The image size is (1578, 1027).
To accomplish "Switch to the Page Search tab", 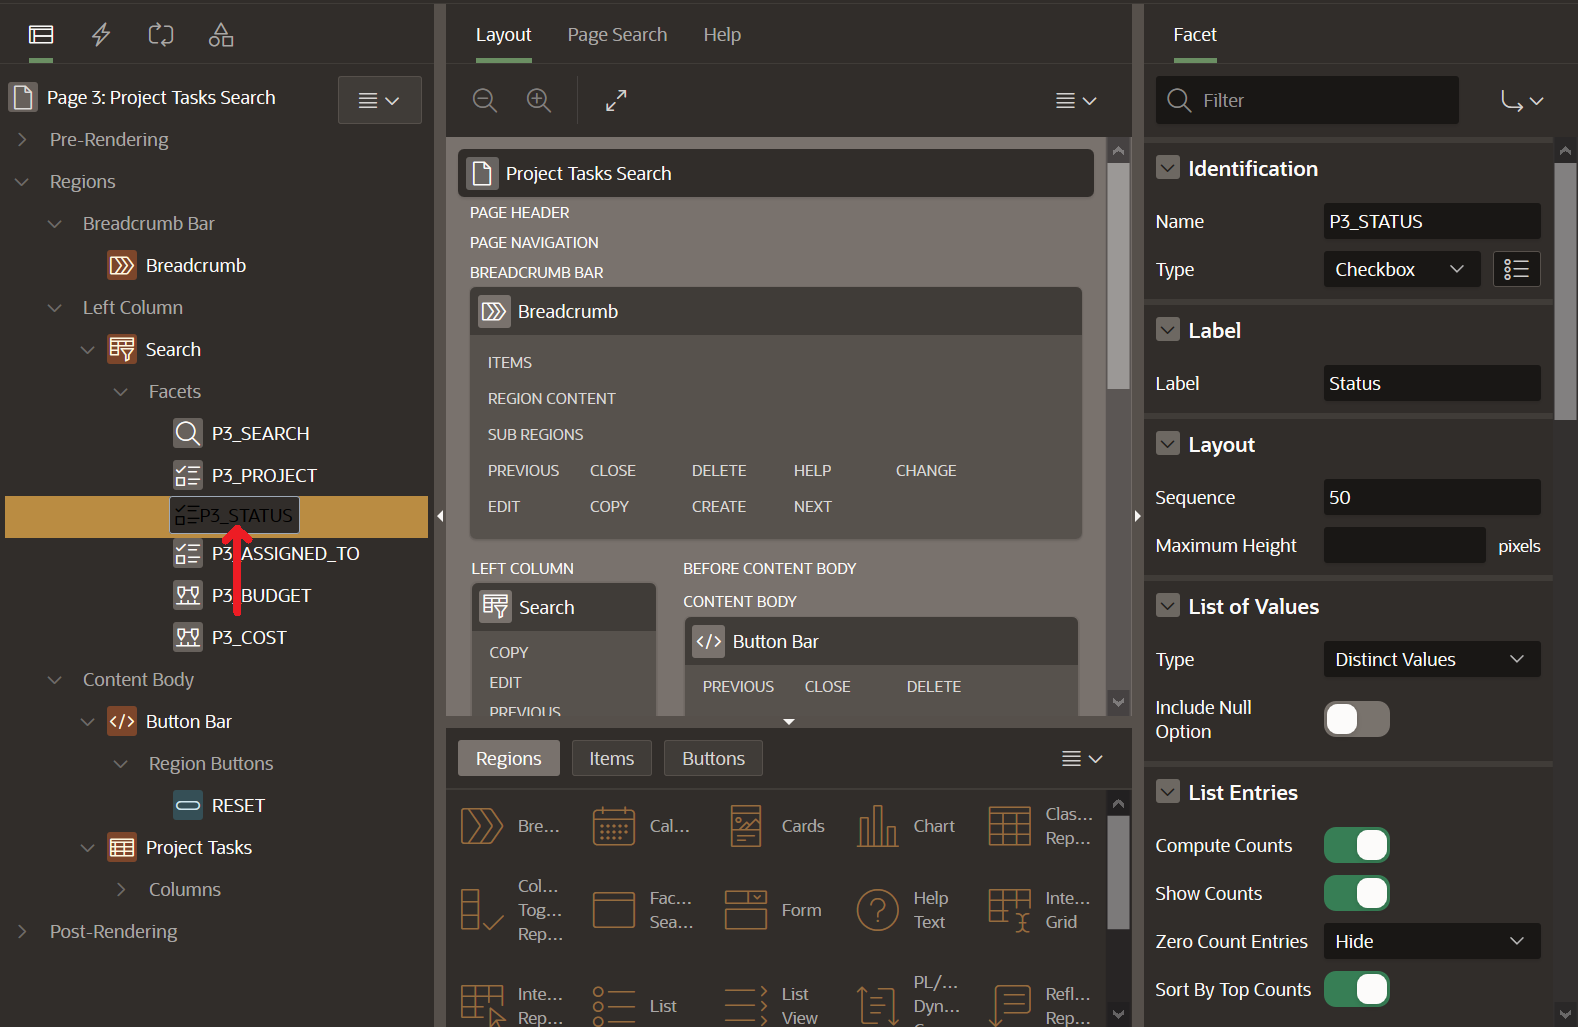I will pyautogui.click(x=617, y=35).
